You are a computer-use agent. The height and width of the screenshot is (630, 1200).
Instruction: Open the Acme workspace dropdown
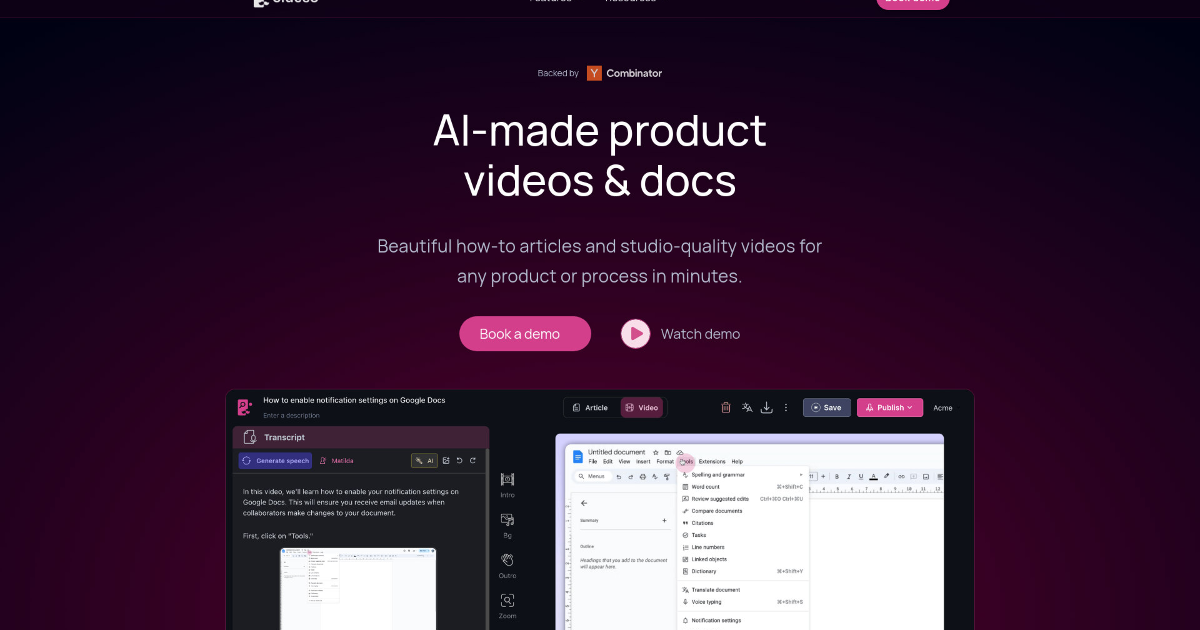(x=943, y=407)
